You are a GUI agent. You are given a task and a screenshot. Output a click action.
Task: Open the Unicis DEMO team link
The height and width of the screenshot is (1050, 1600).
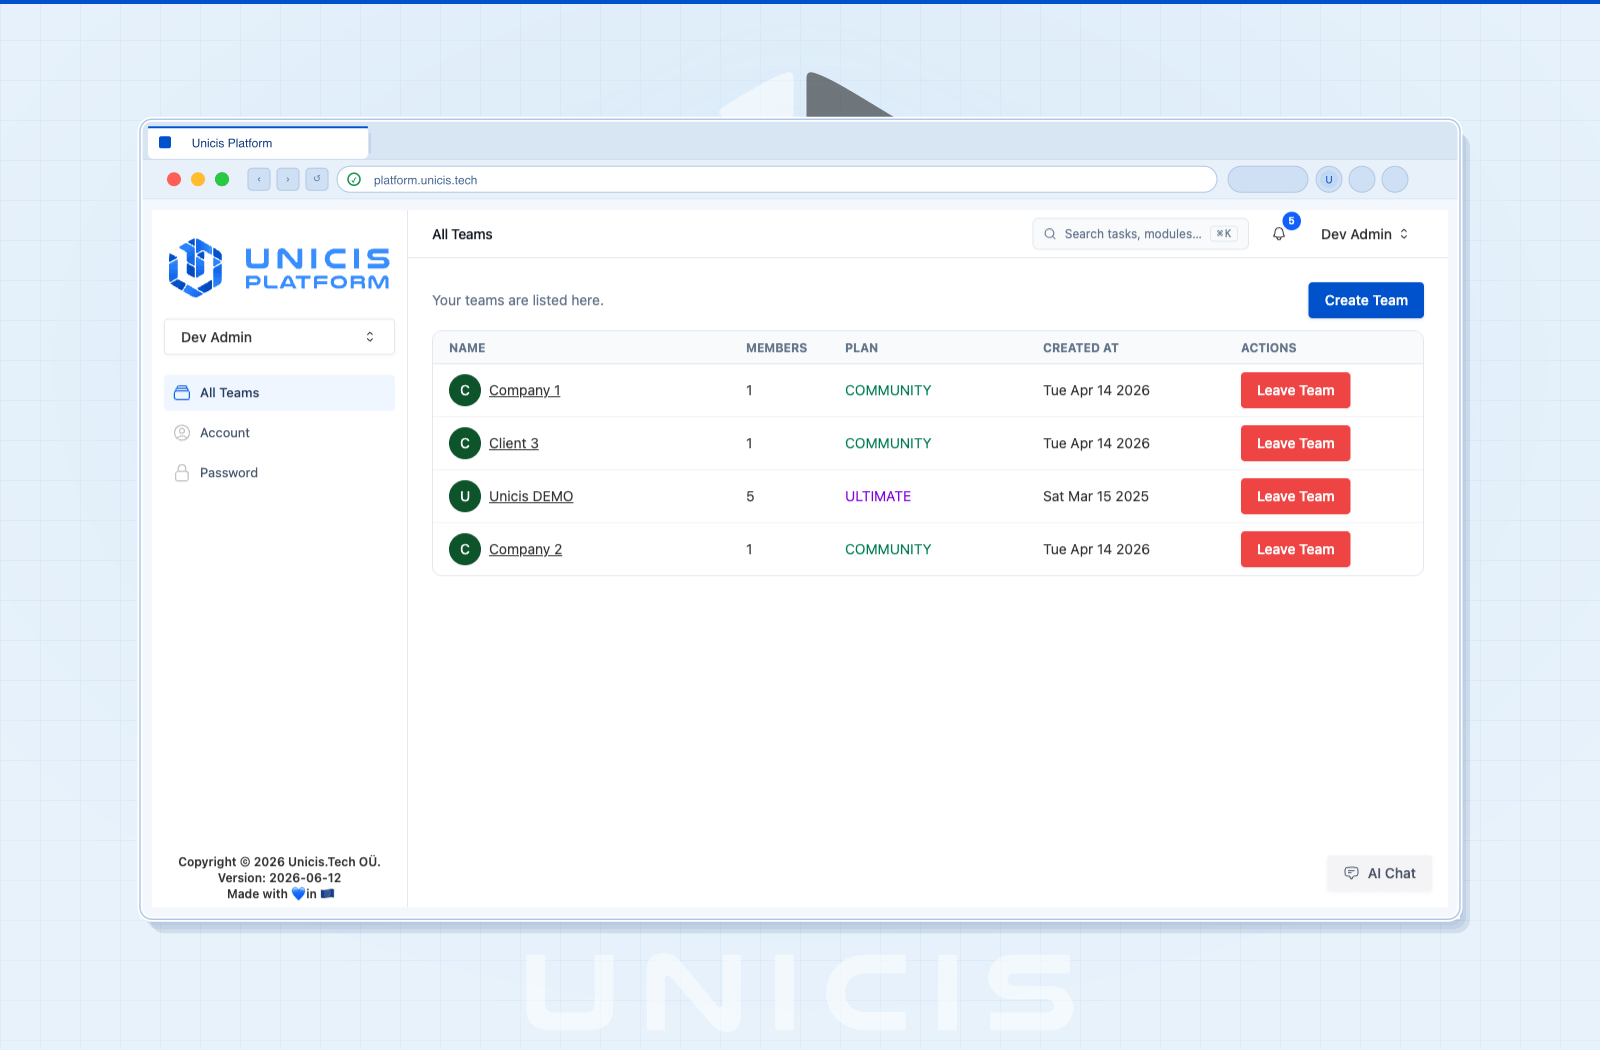531,496
